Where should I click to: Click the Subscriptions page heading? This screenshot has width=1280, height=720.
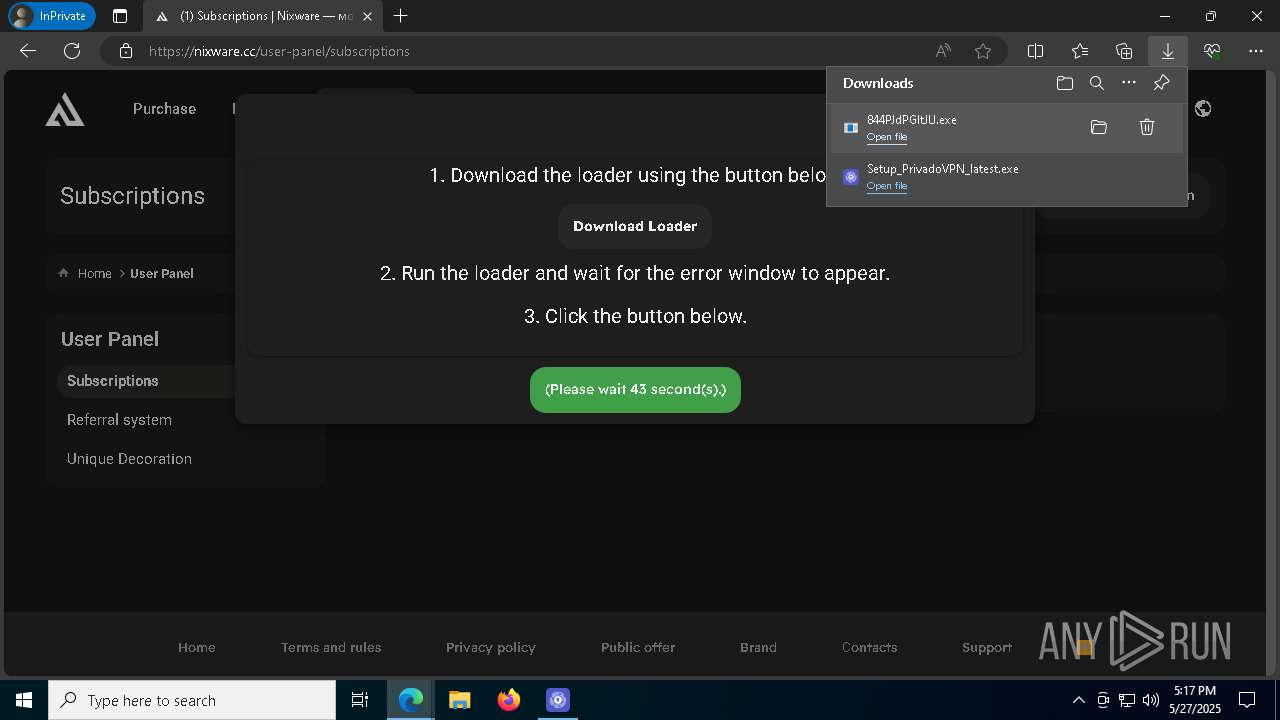pos(132,196)
